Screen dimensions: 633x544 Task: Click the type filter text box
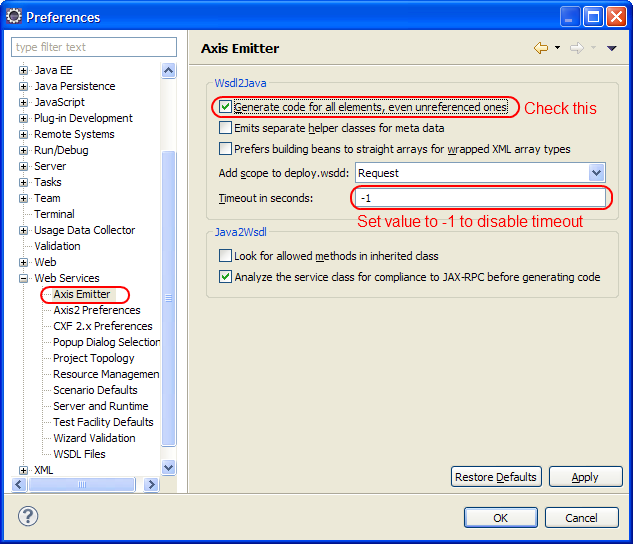94,47
